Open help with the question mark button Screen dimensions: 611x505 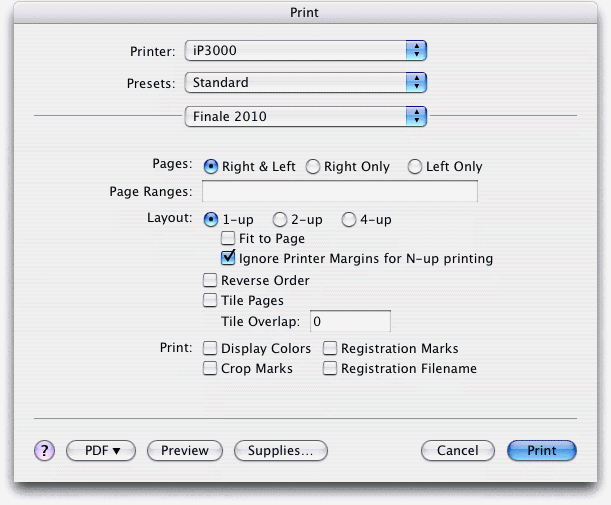(44, 451)
